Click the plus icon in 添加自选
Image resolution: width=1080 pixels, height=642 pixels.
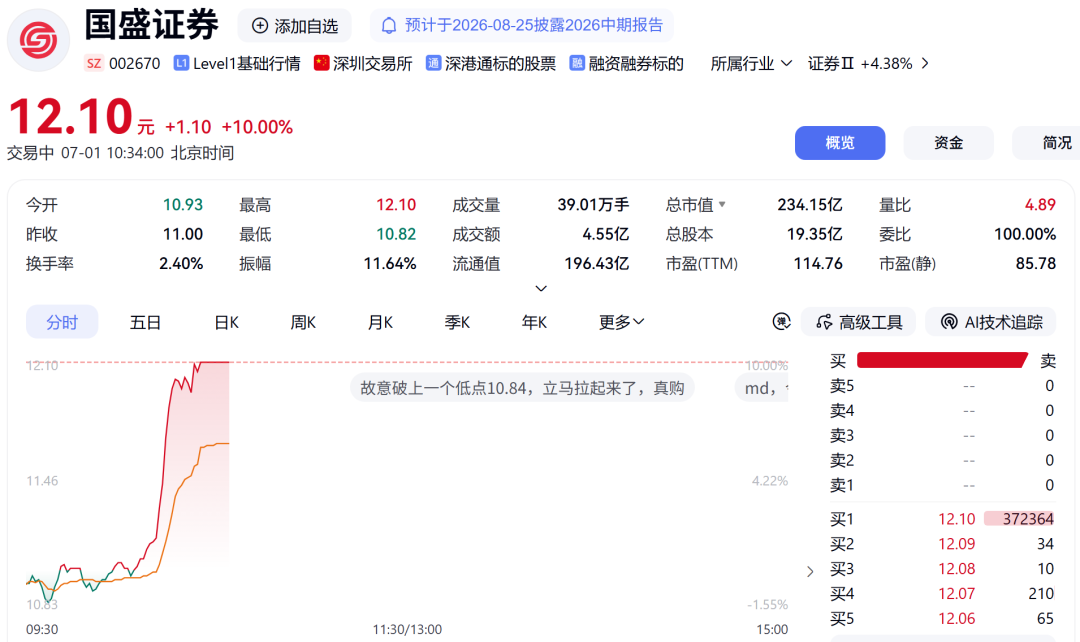click(x=260, y=26)
